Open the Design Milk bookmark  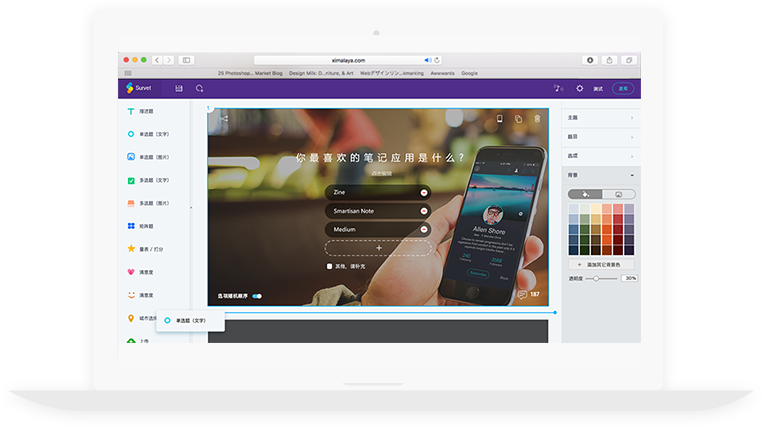pos(321,73)
